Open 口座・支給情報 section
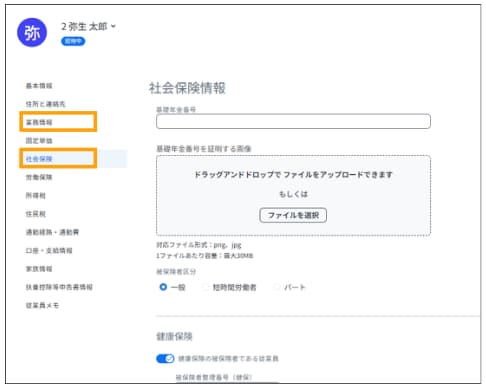The width and height of the screenshot is (486, 388). click(x=49, y=250)
